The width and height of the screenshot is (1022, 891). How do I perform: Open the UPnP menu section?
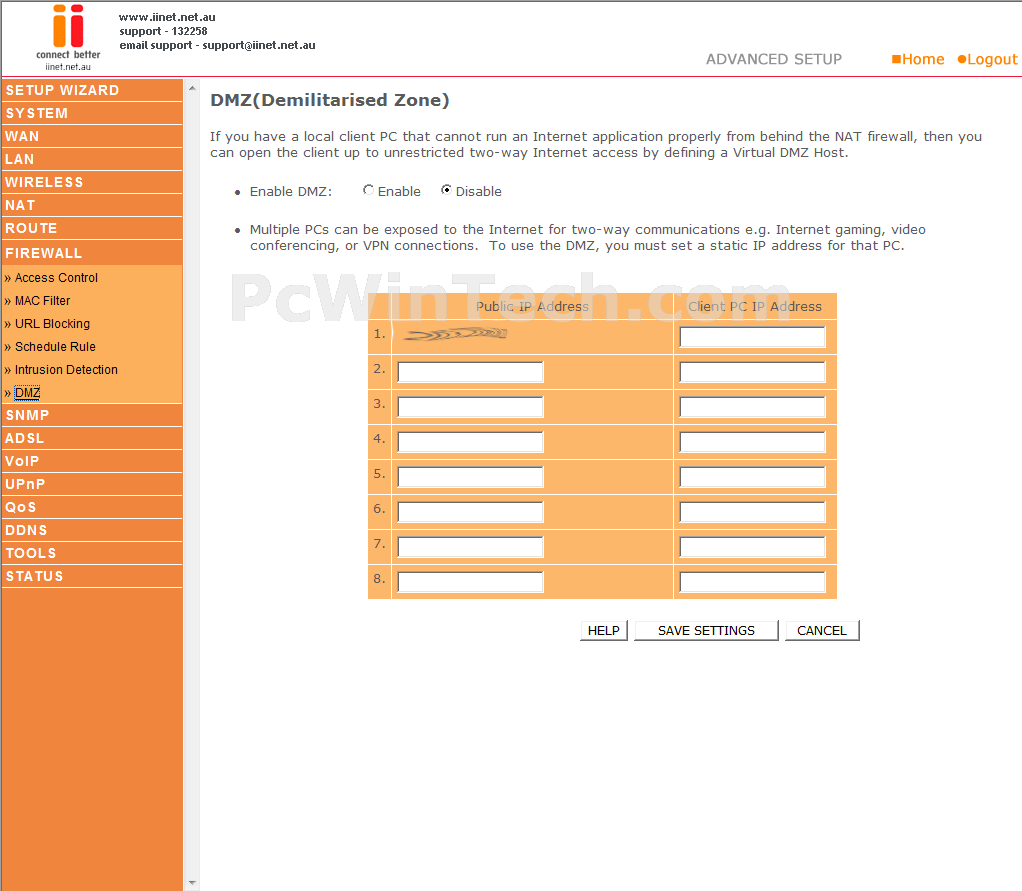coord(93,484)
